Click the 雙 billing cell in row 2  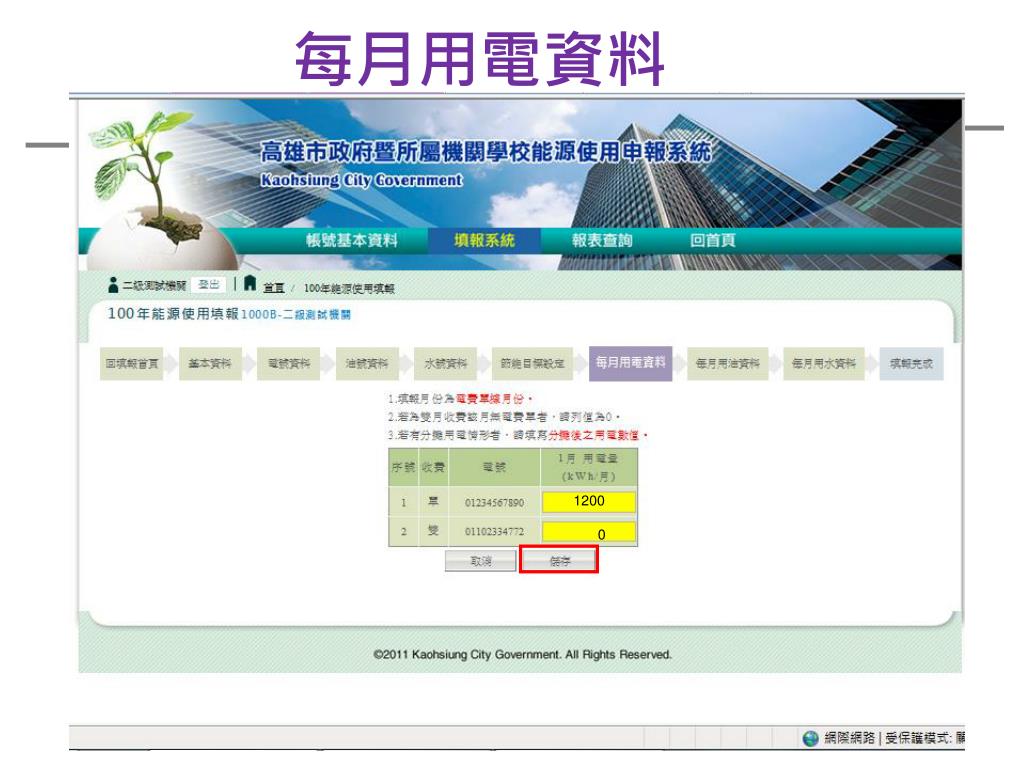(x=433, y=531)
